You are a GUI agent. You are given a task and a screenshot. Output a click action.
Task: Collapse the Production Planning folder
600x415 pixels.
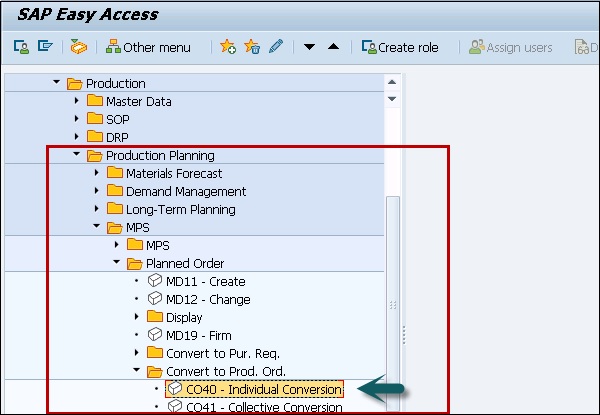pos(77,155)
